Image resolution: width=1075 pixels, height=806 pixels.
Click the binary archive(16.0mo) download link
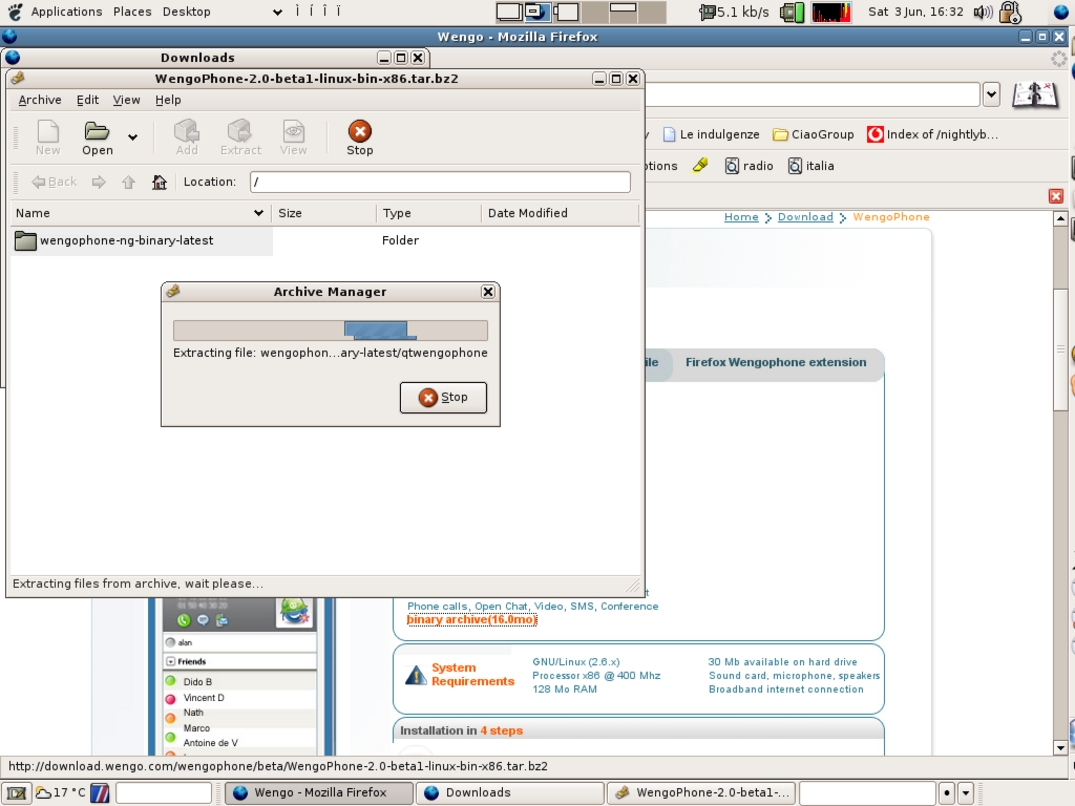(x=472, y=620)
